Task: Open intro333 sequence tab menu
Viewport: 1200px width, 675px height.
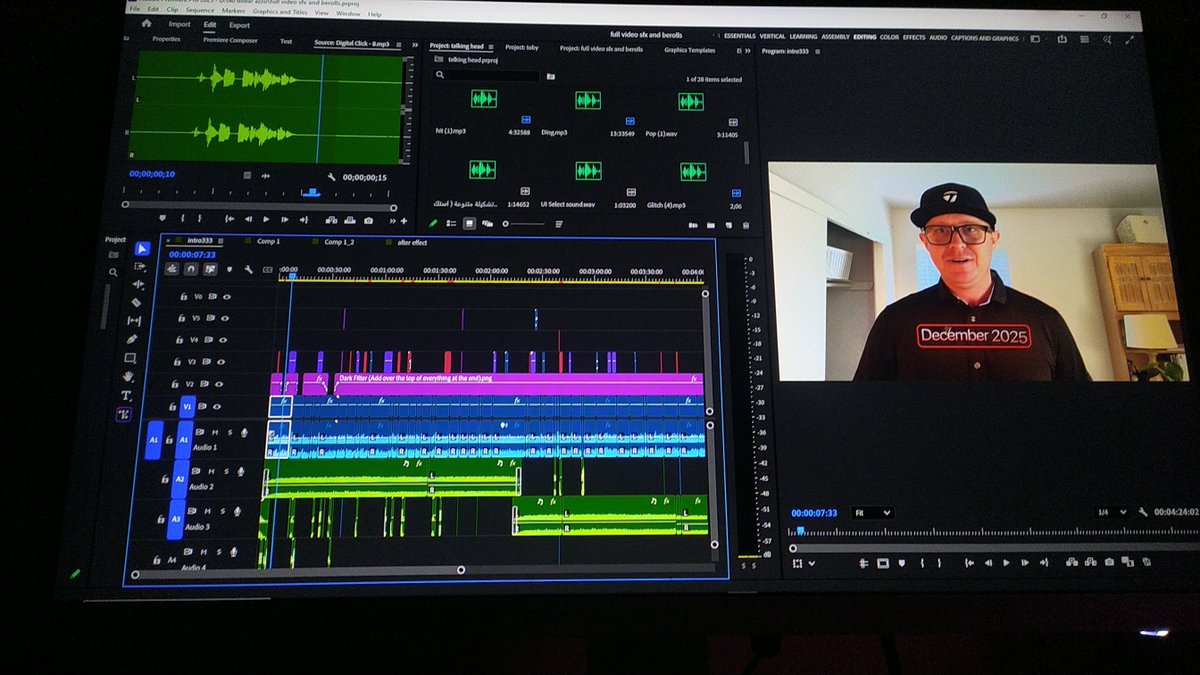Action: point(220,241)
